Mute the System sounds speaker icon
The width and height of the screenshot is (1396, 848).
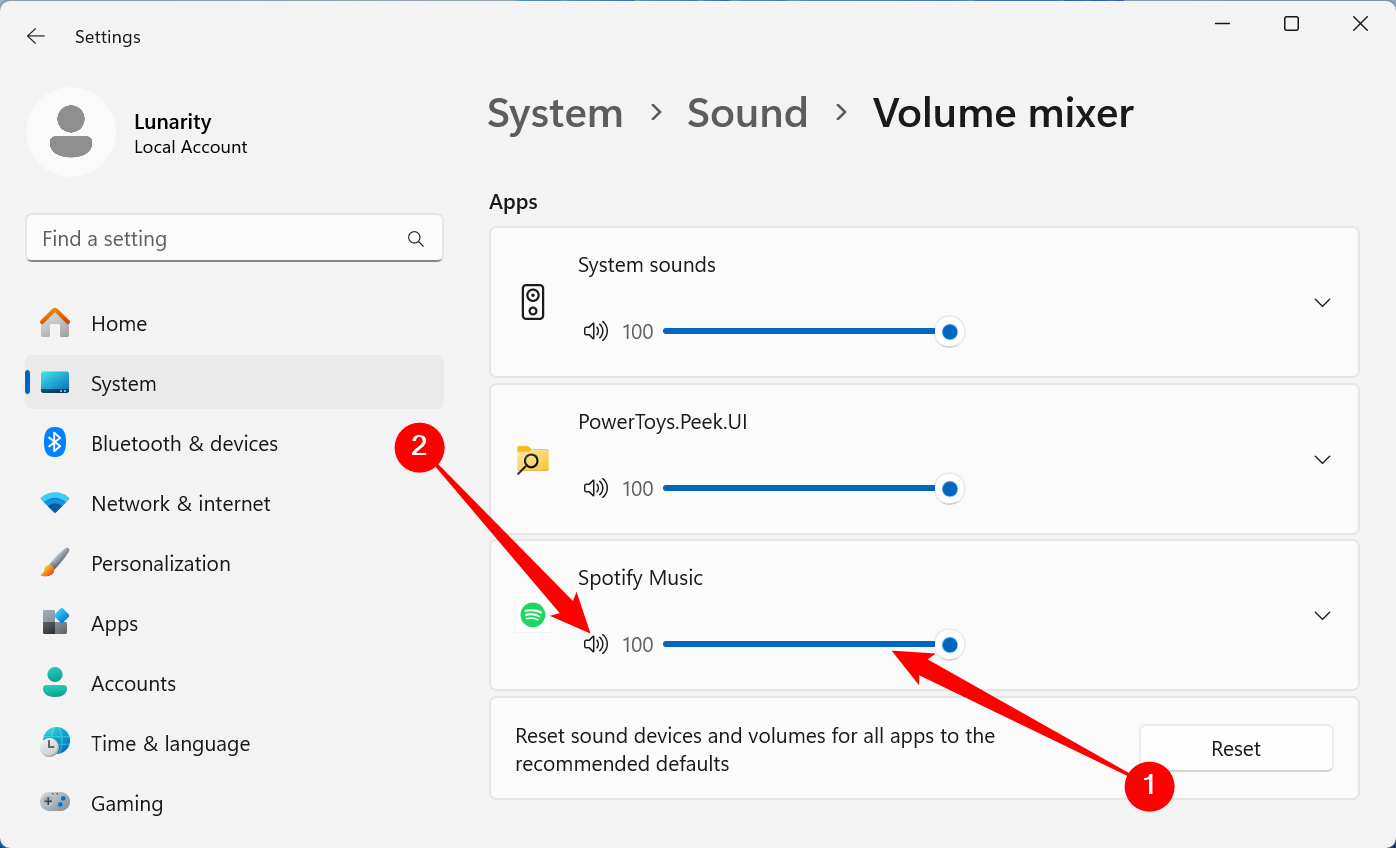(595, 332)
